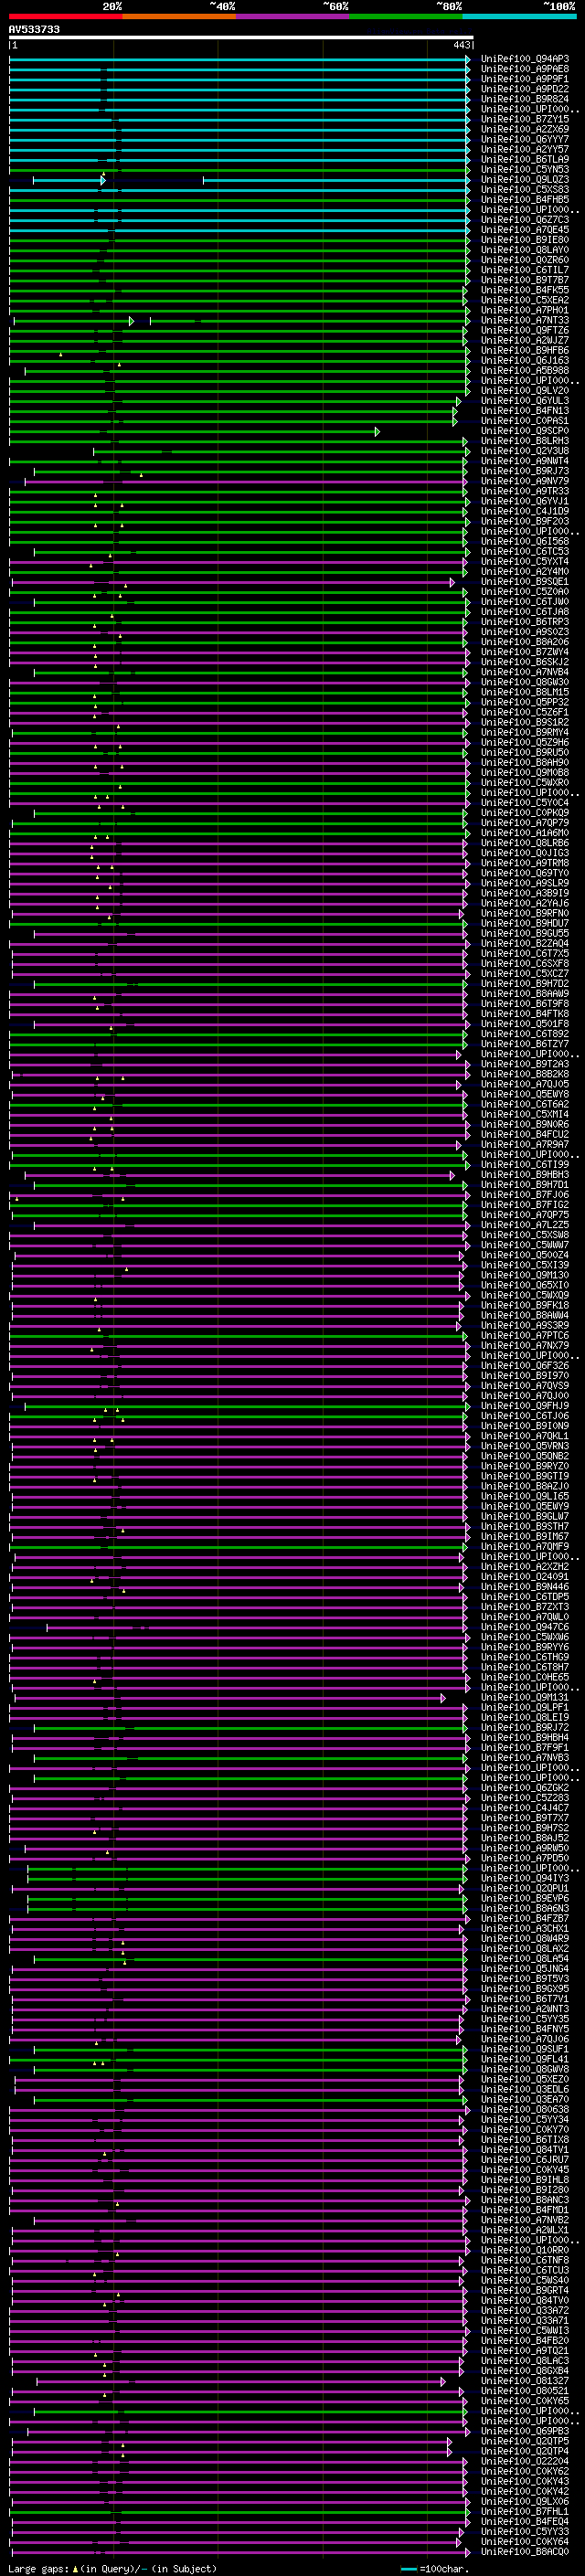Click the purple ~60% identity legend bar
The height and width of the screenshot is (2576, 585).
[293, 17]
